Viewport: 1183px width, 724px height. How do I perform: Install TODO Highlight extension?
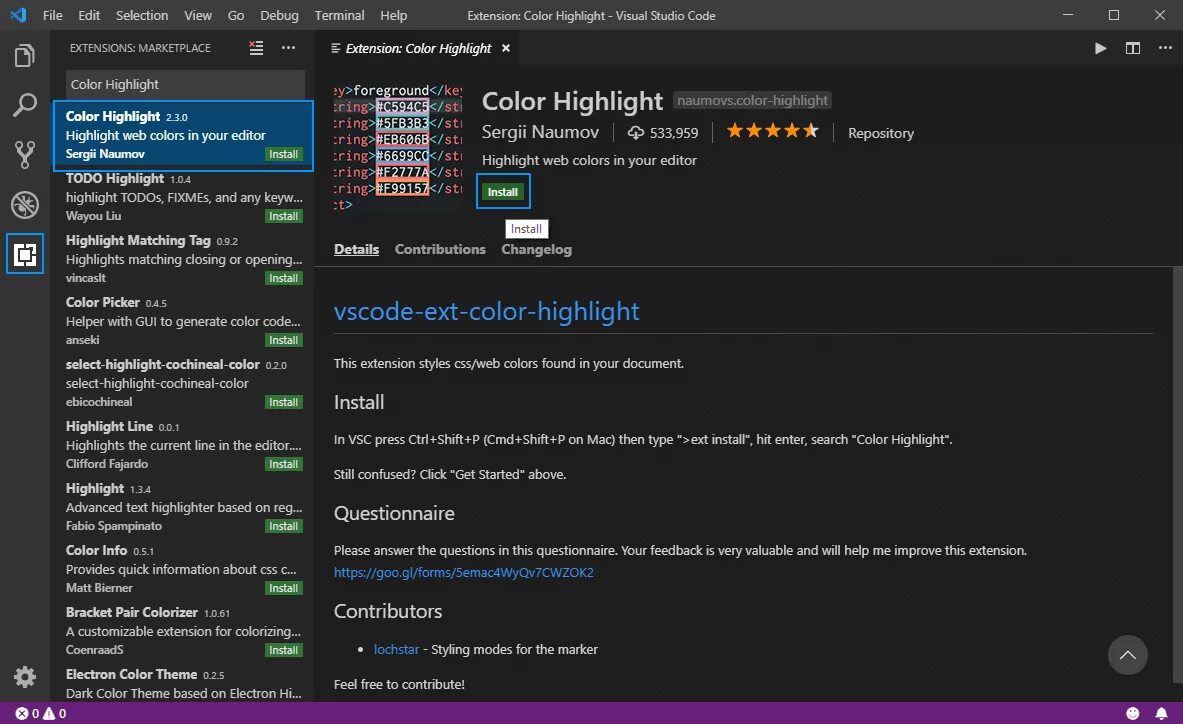pyautogui.click(x=284, y=216)
